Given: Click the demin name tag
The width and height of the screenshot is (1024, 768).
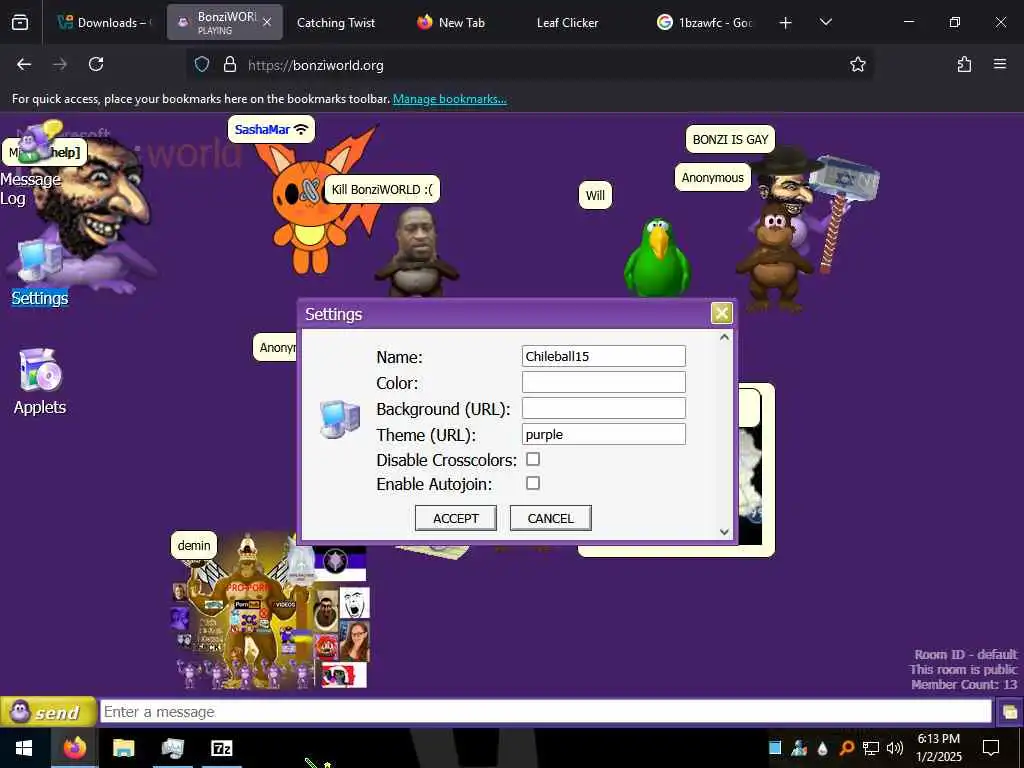Looking at the screenshot, I should click(194, 545).
